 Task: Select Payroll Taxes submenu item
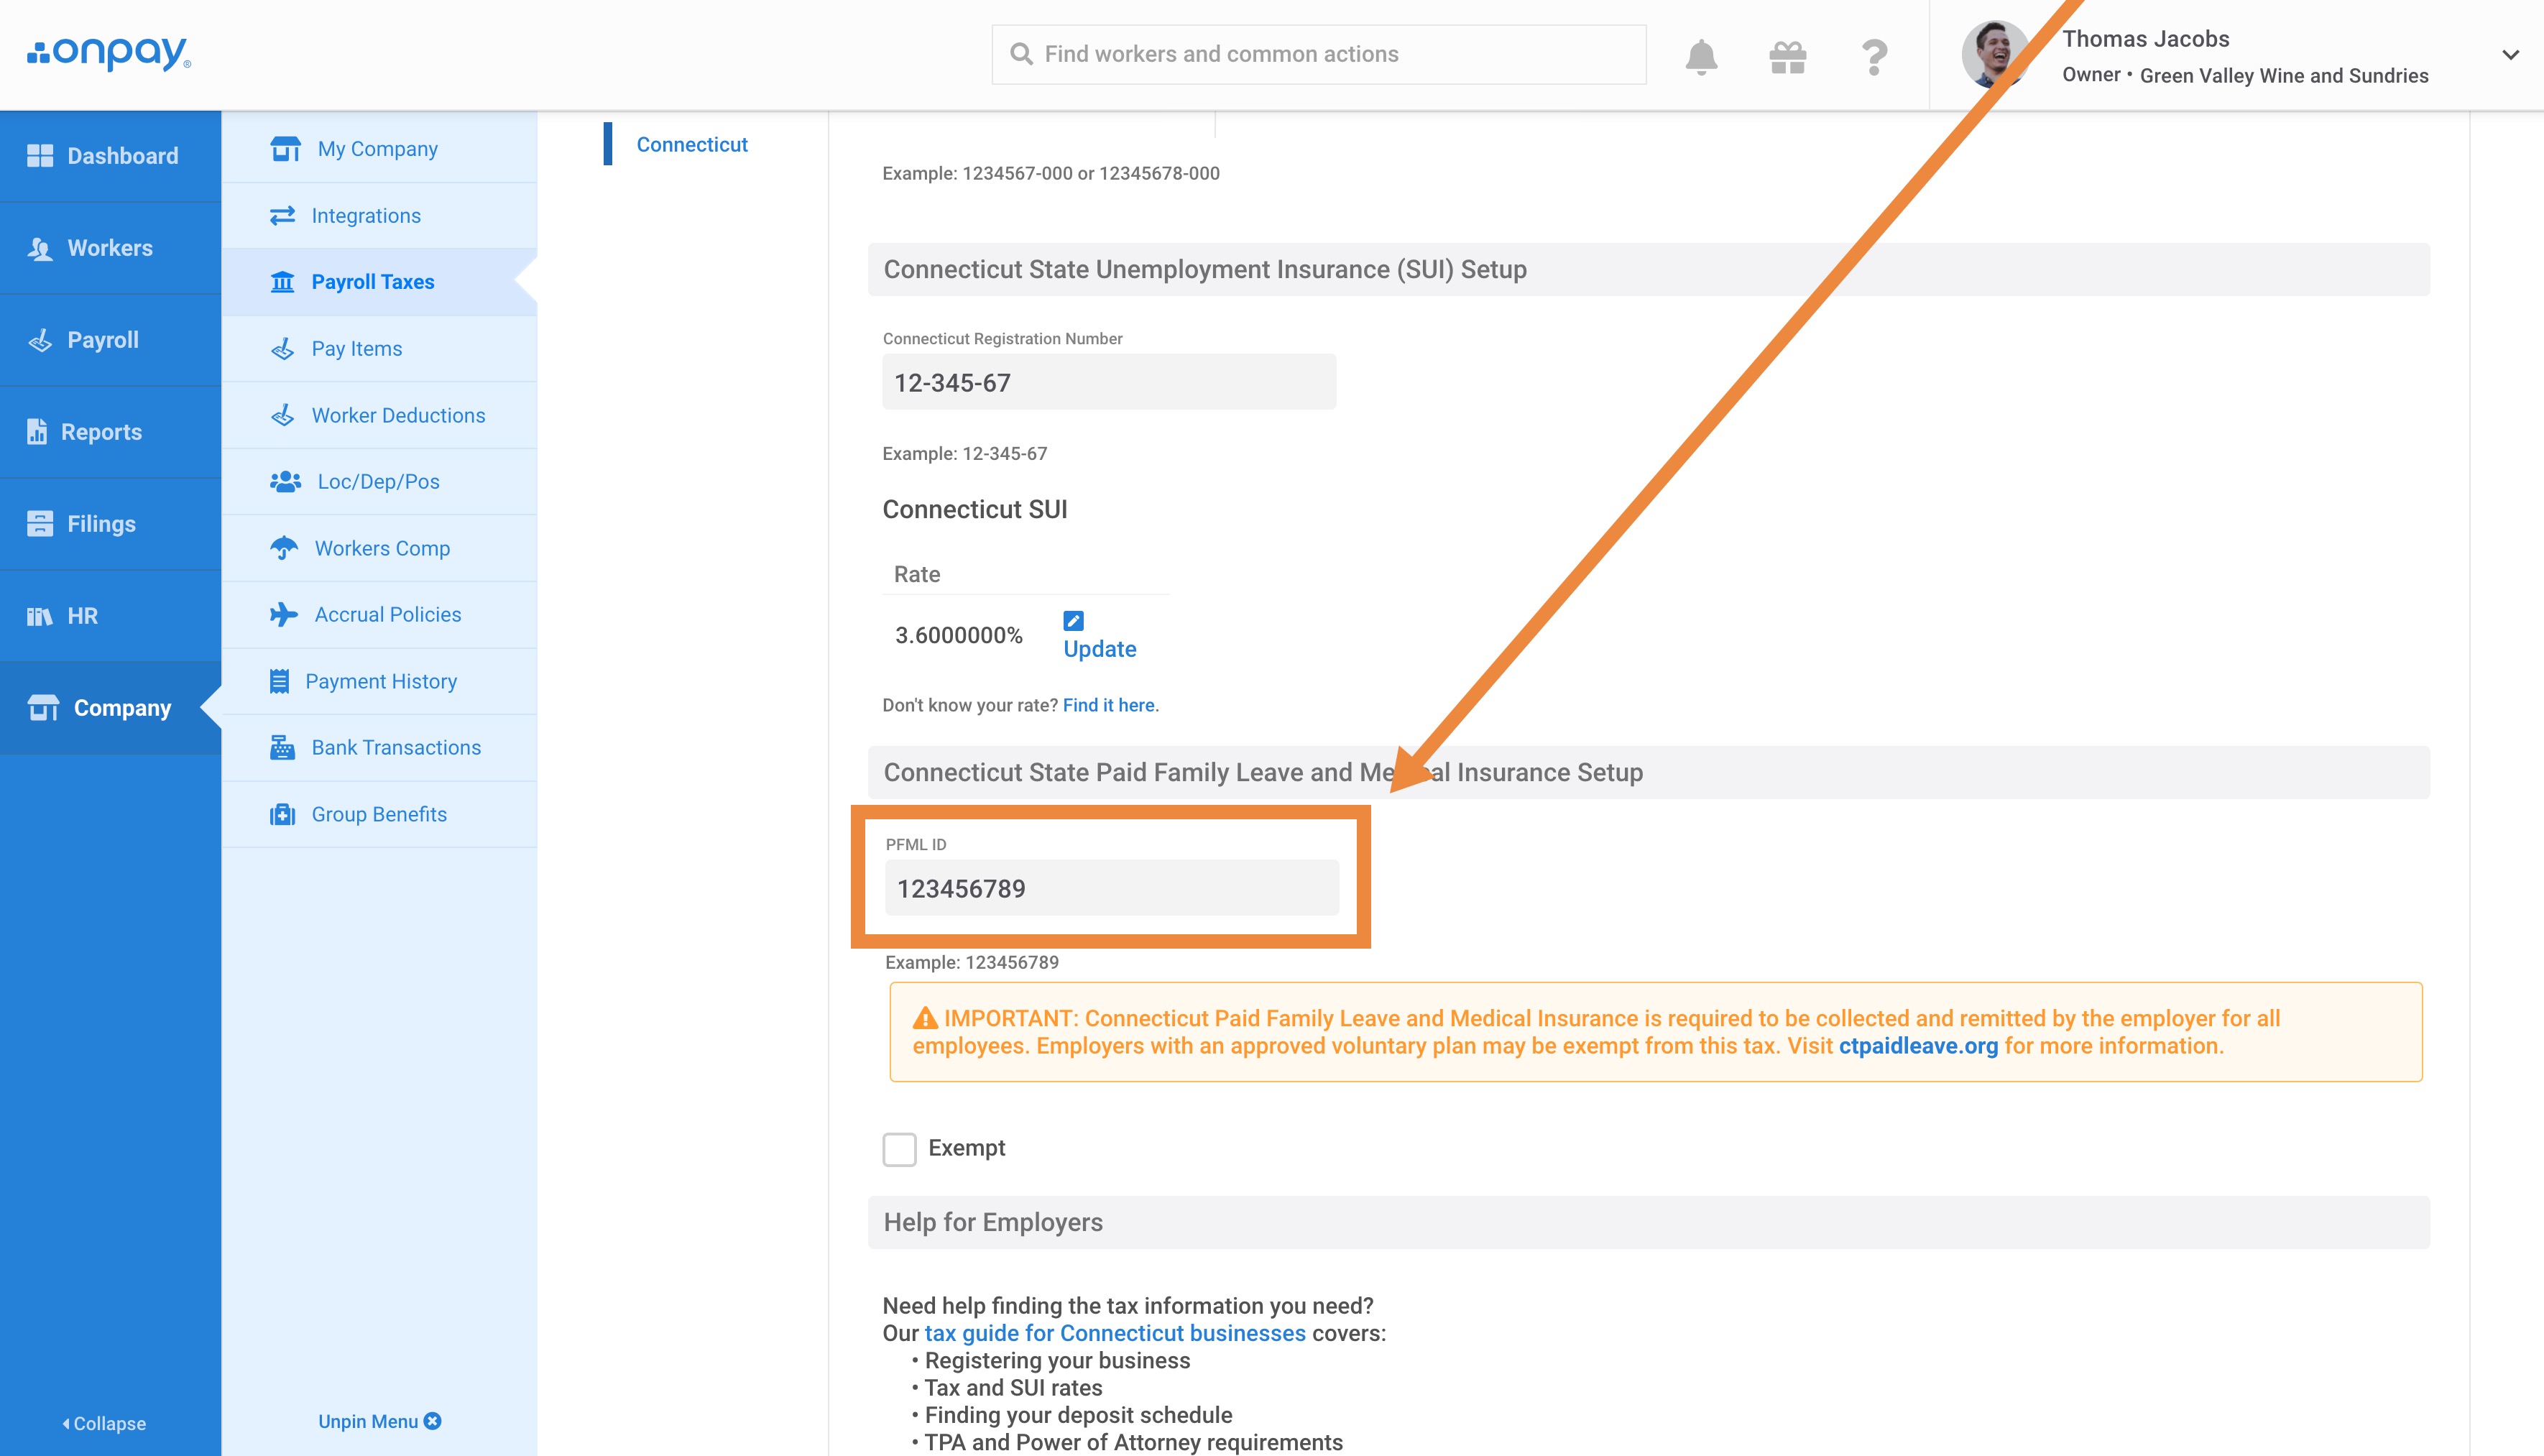tap(379, 282)
